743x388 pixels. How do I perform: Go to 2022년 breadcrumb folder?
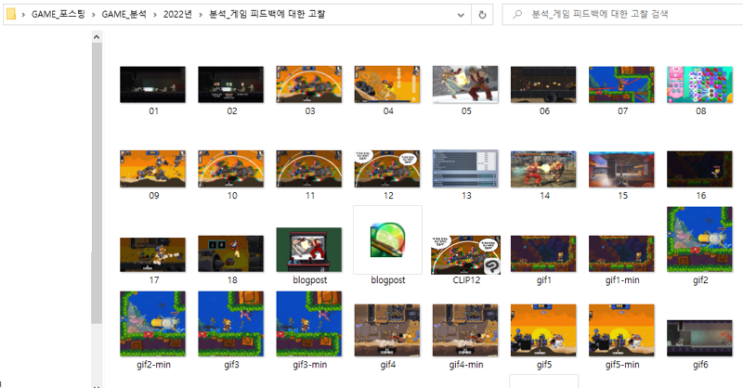tap(178, 14)
